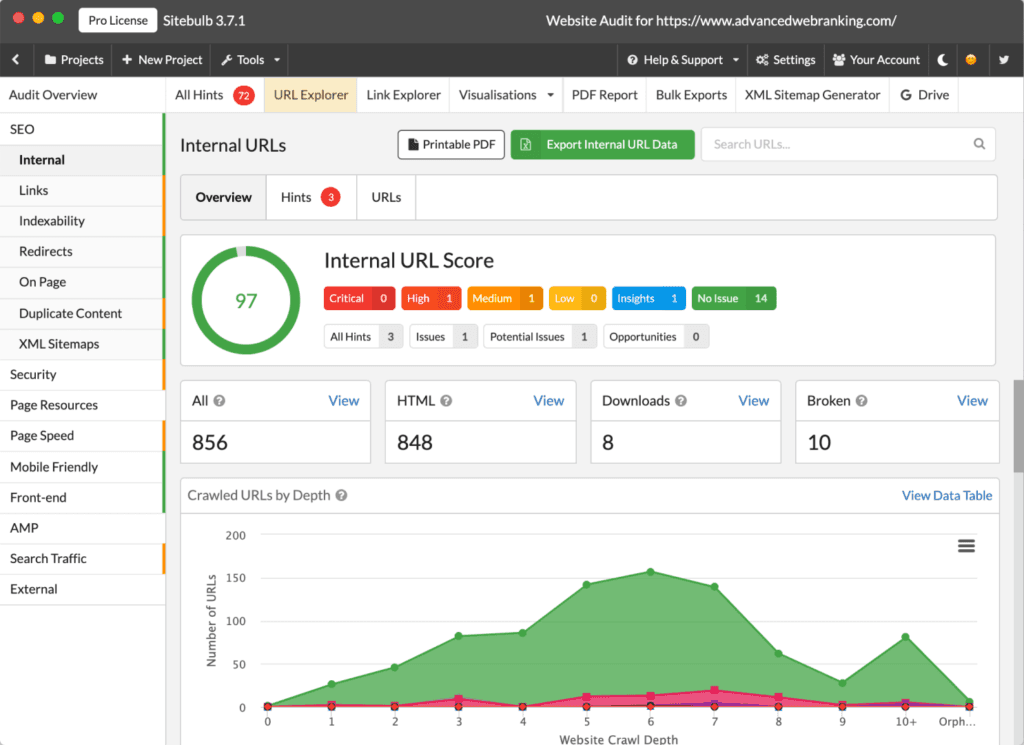View All URLs link

click(344, 401)
